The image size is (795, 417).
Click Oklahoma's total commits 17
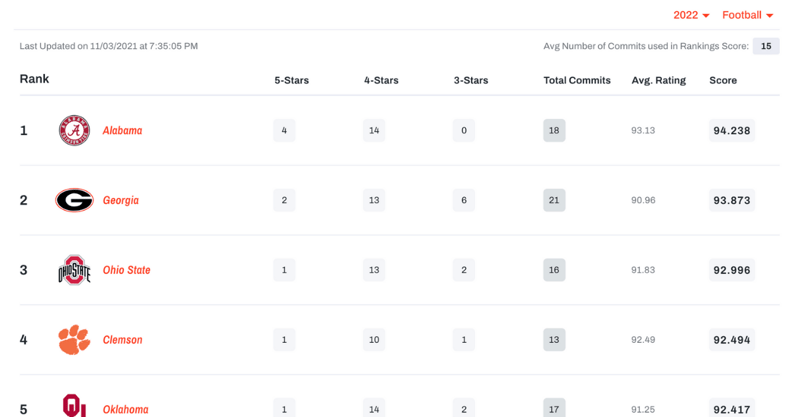(x=554, y=408)
